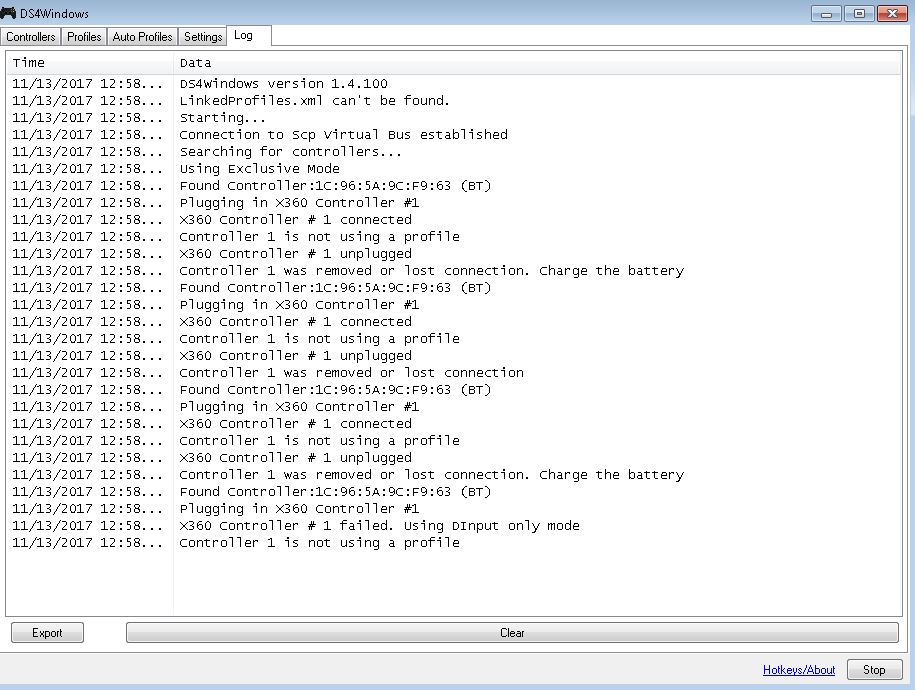Click the Time column header
Viewport: 915px width, 690px height.
click(x=90, y=63)
